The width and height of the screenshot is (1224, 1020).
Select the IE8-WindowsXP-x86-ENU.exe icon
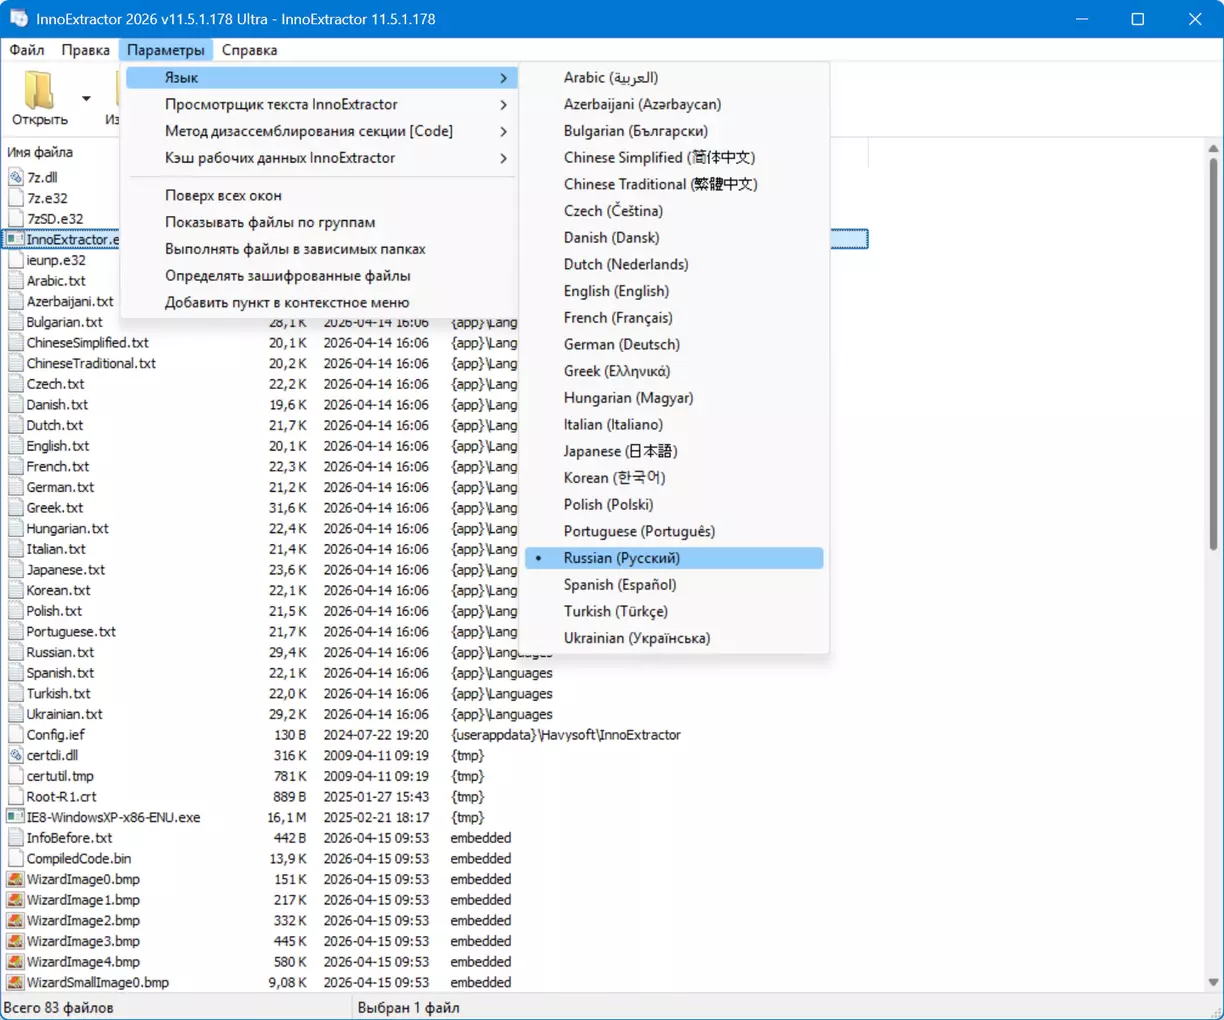coord(15,817)
